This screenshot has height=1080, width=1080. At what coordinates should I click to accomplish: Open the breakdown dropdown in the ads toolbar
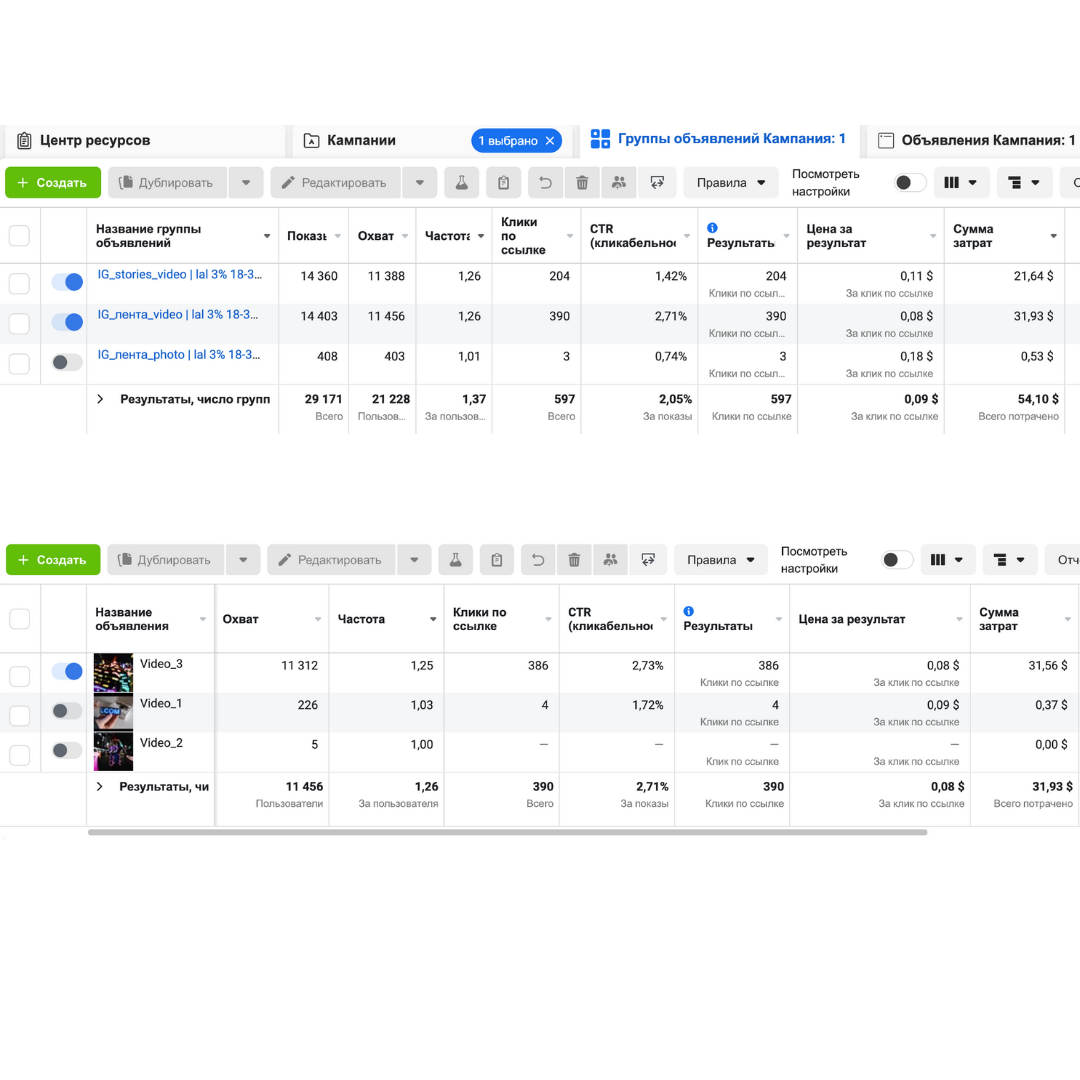[x=1010, y=560]
